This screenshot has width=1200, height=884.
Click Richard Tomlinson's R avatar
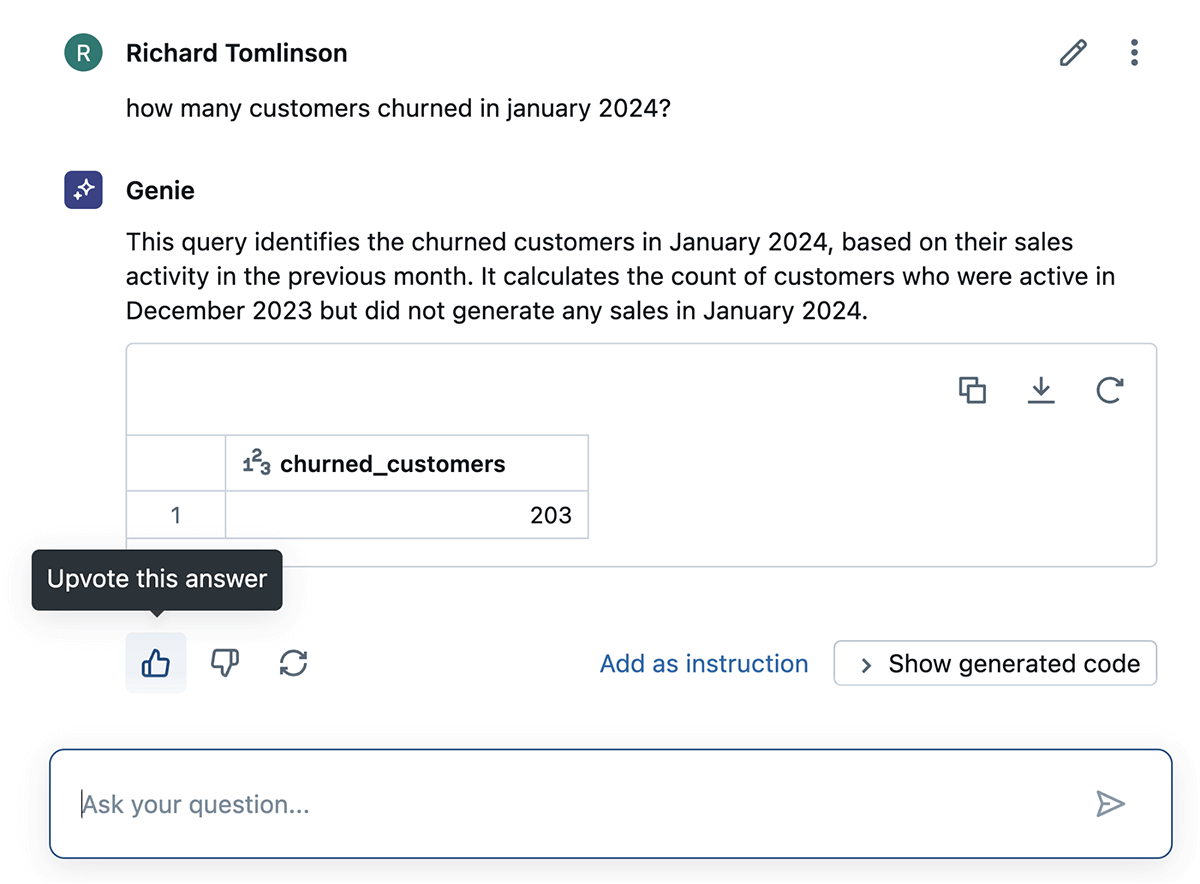coord(84,53)
